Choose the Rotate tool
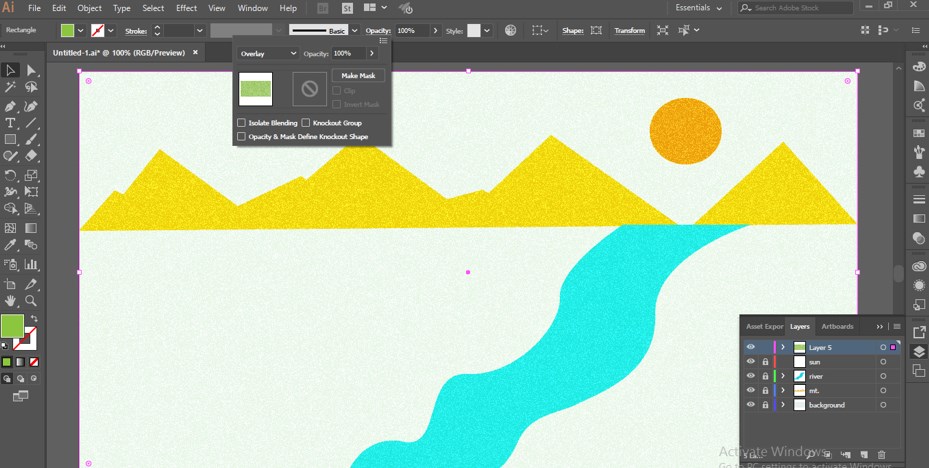 10,175
